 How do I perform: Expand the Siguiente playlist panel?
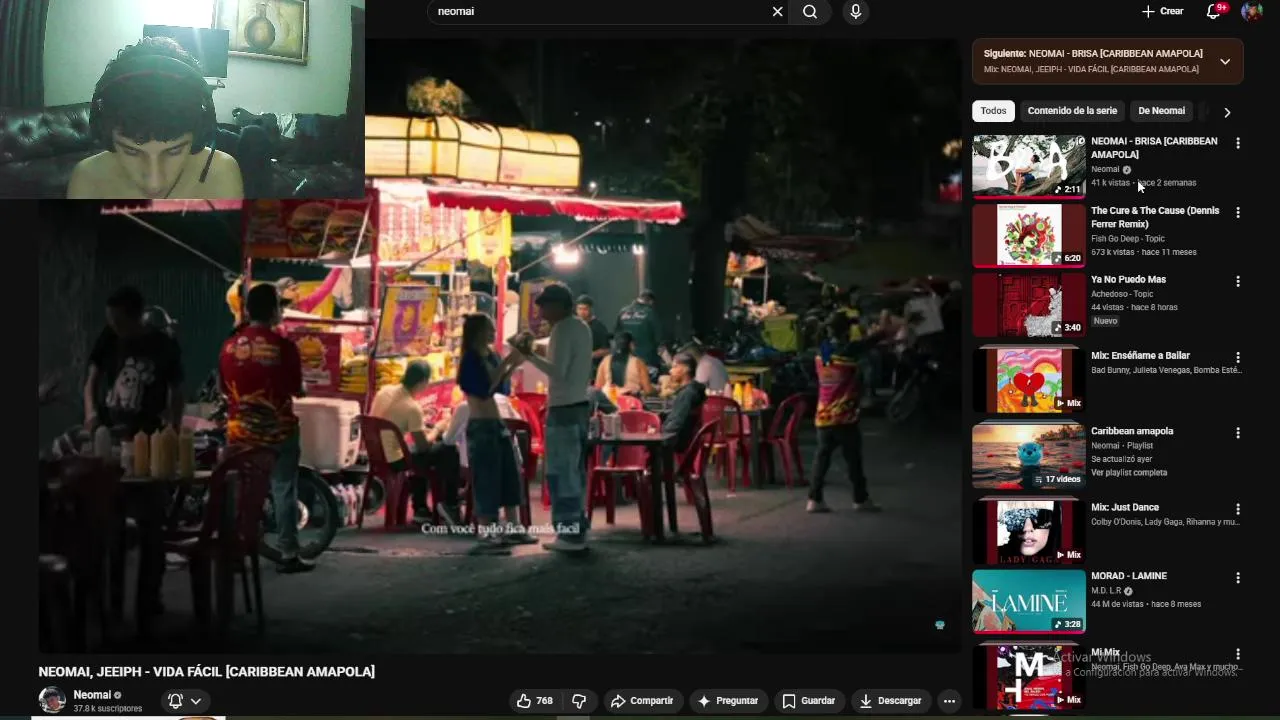1225,61
